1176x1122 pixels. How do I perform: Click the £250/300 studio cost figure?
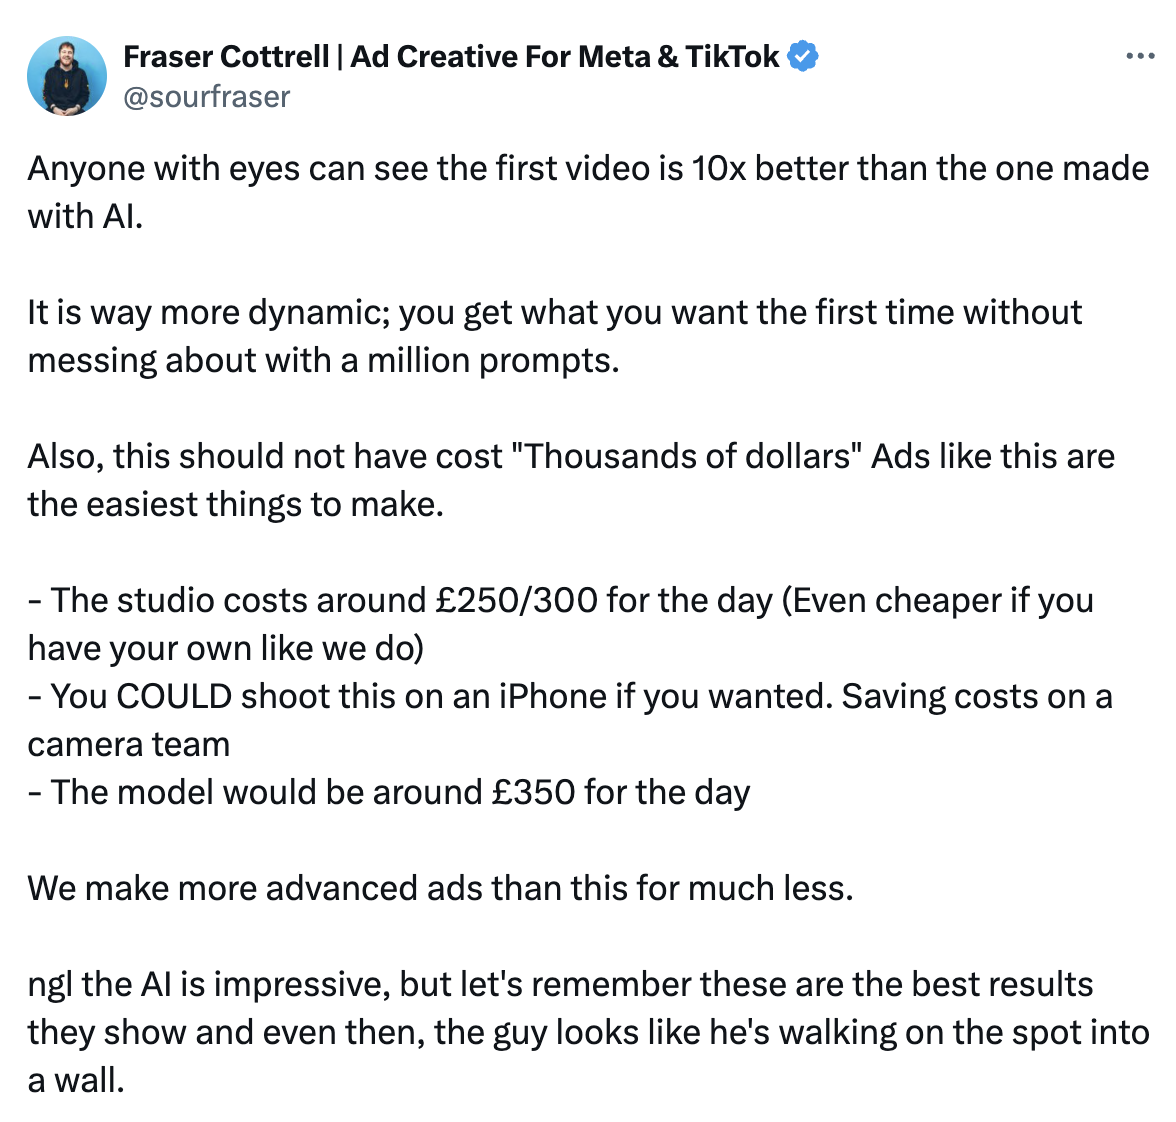(517, 601)
